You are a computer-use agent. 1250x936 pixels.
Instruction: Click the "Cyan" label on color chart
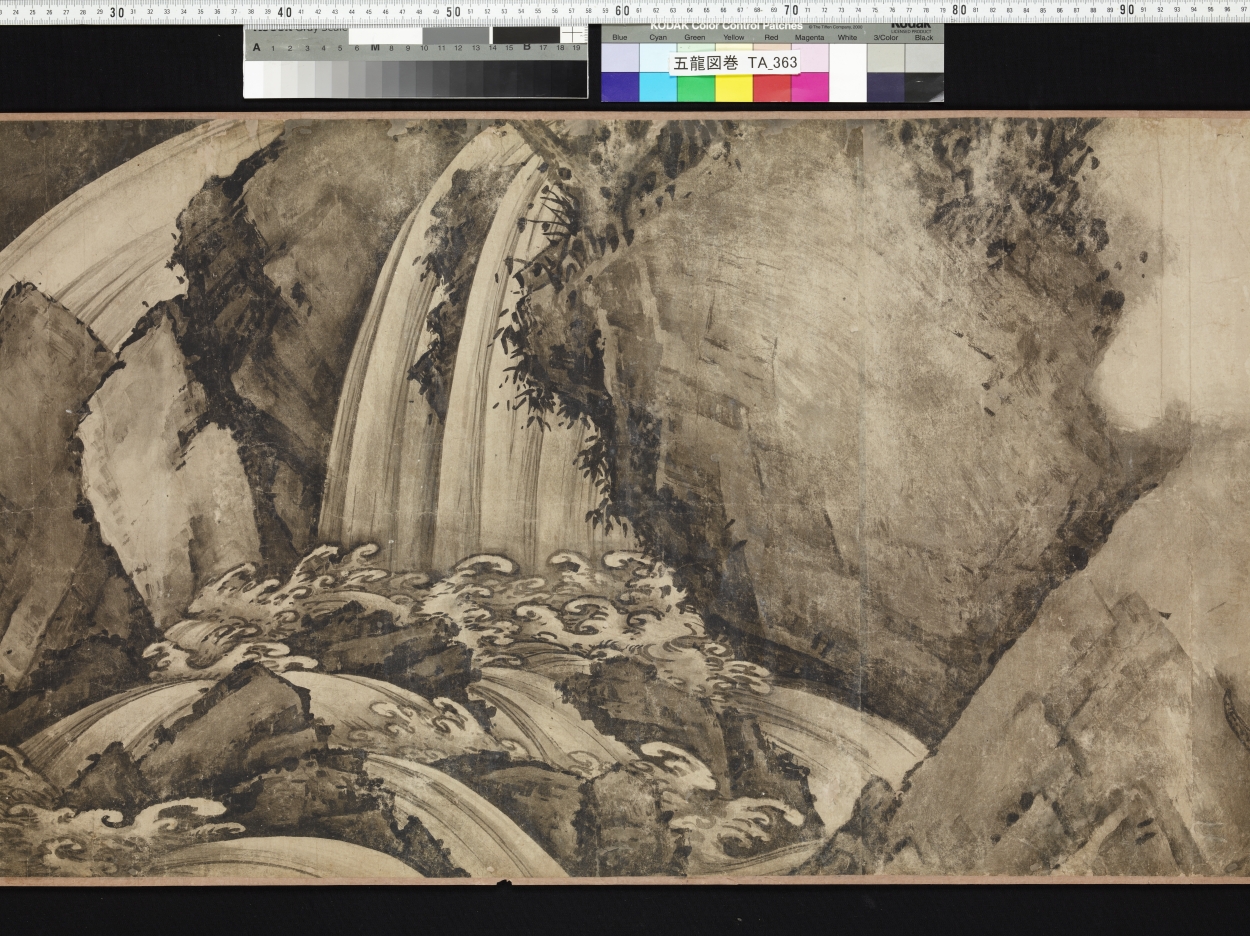point(658,37)
